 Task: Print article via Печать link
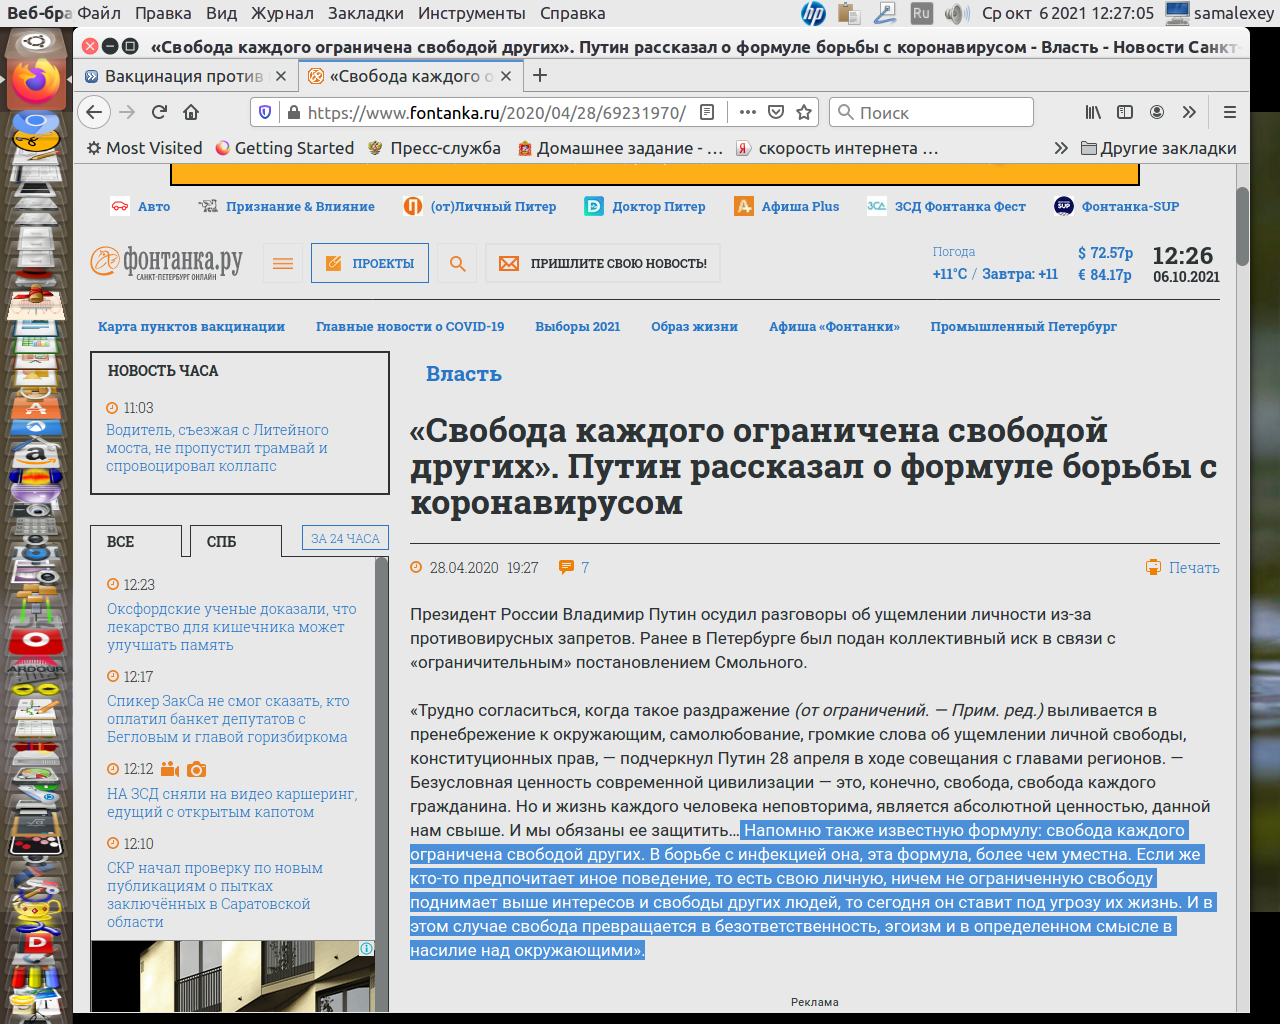1182,567
